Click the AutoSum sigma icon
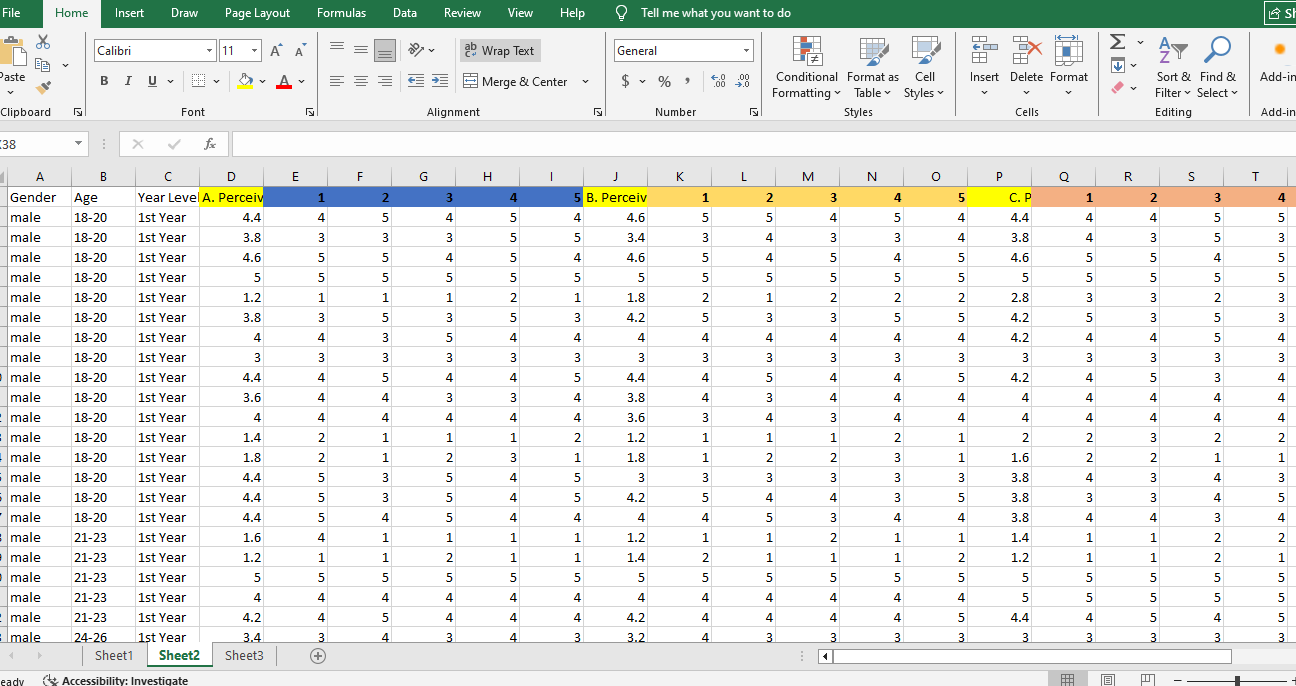 (1117, 42)
